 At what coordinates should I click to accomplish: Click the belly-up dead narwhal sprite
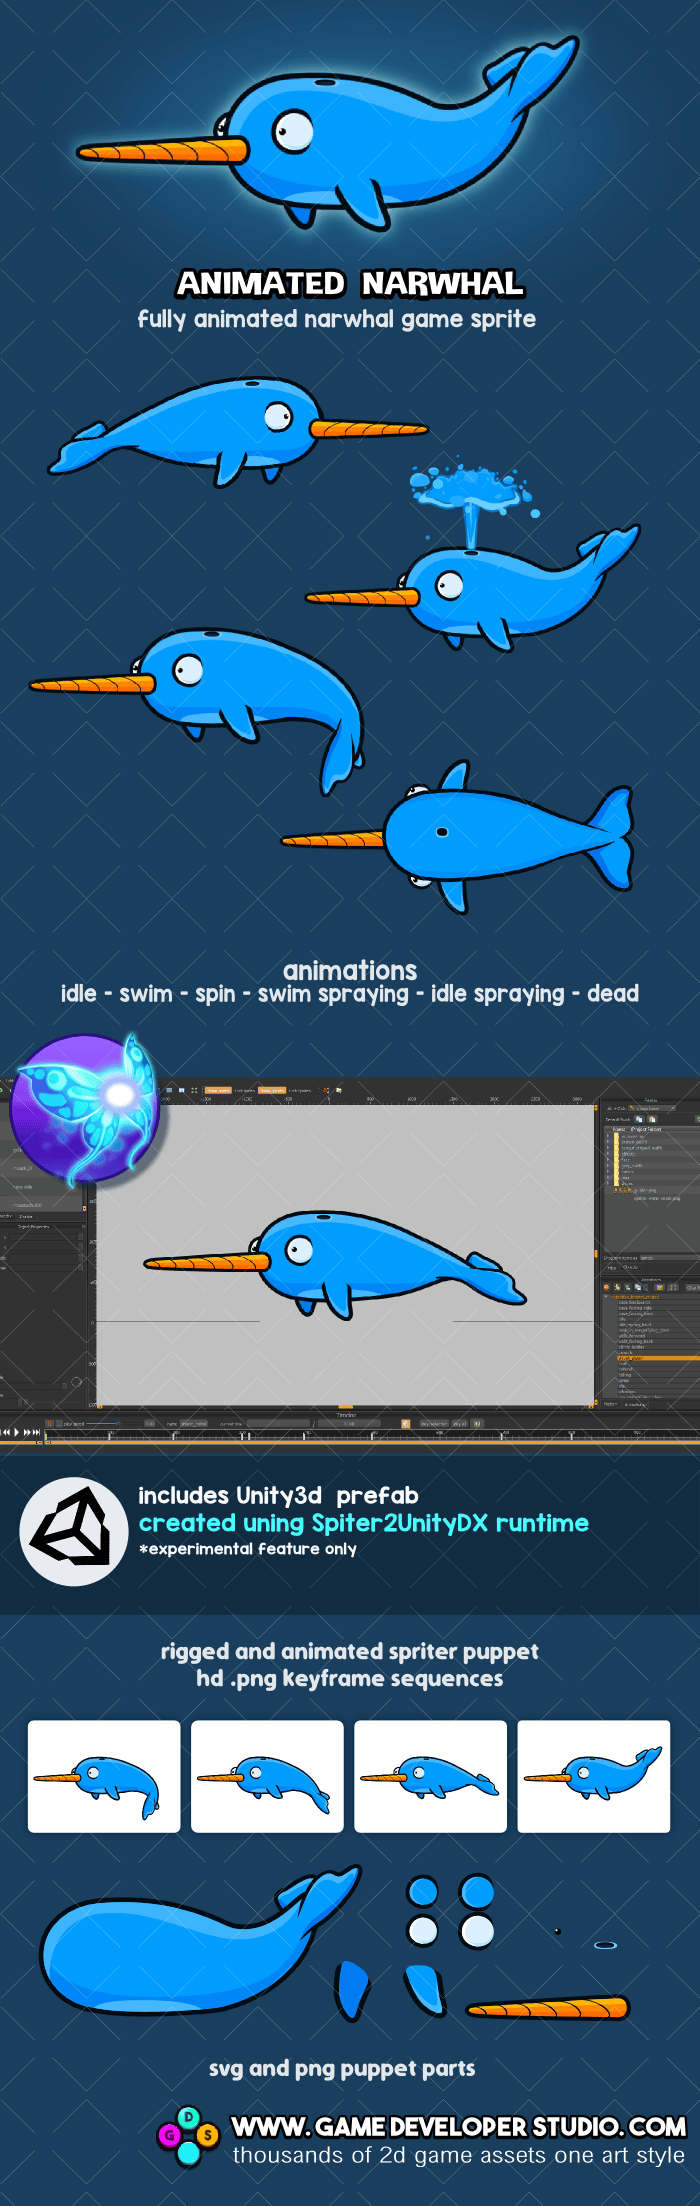(x=457, y=835)
